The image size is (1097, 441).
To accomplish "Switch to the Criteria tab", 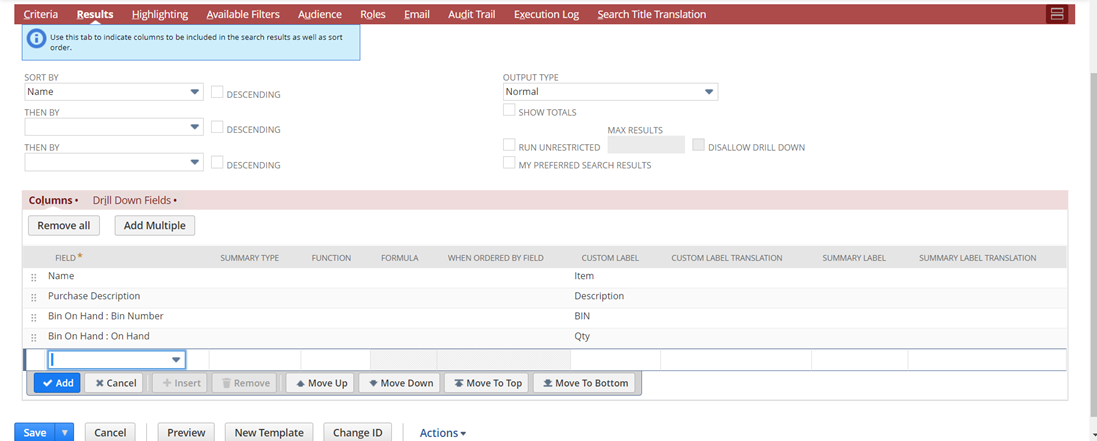I will pos(41,14).
